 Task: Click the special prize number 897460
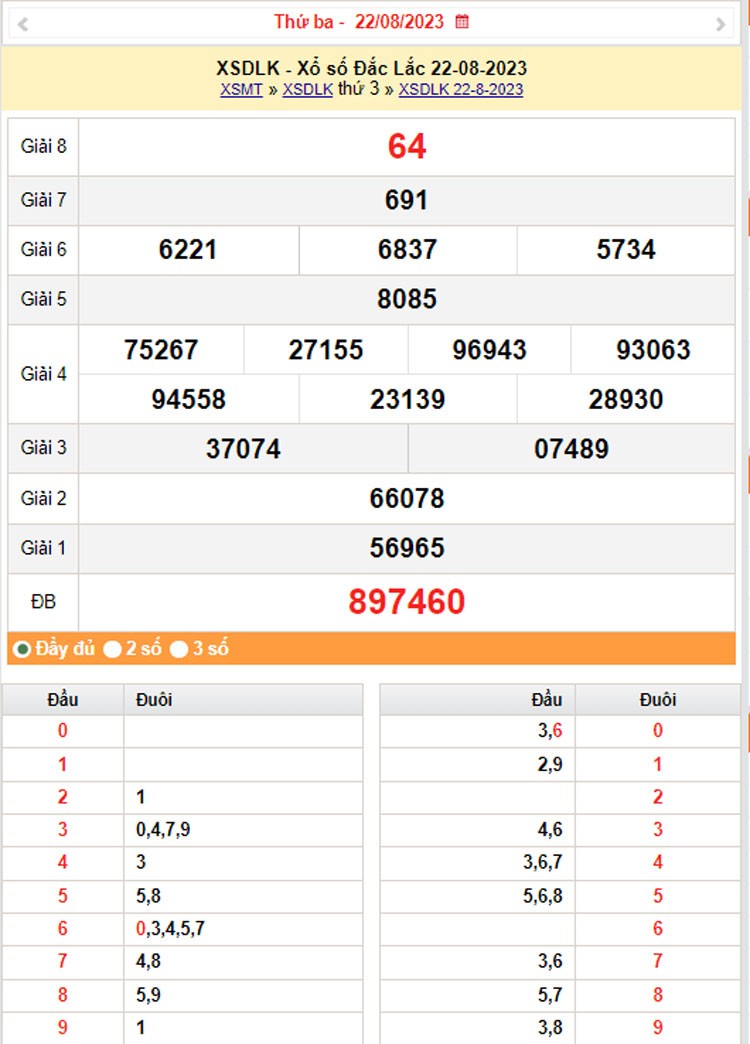407,602
